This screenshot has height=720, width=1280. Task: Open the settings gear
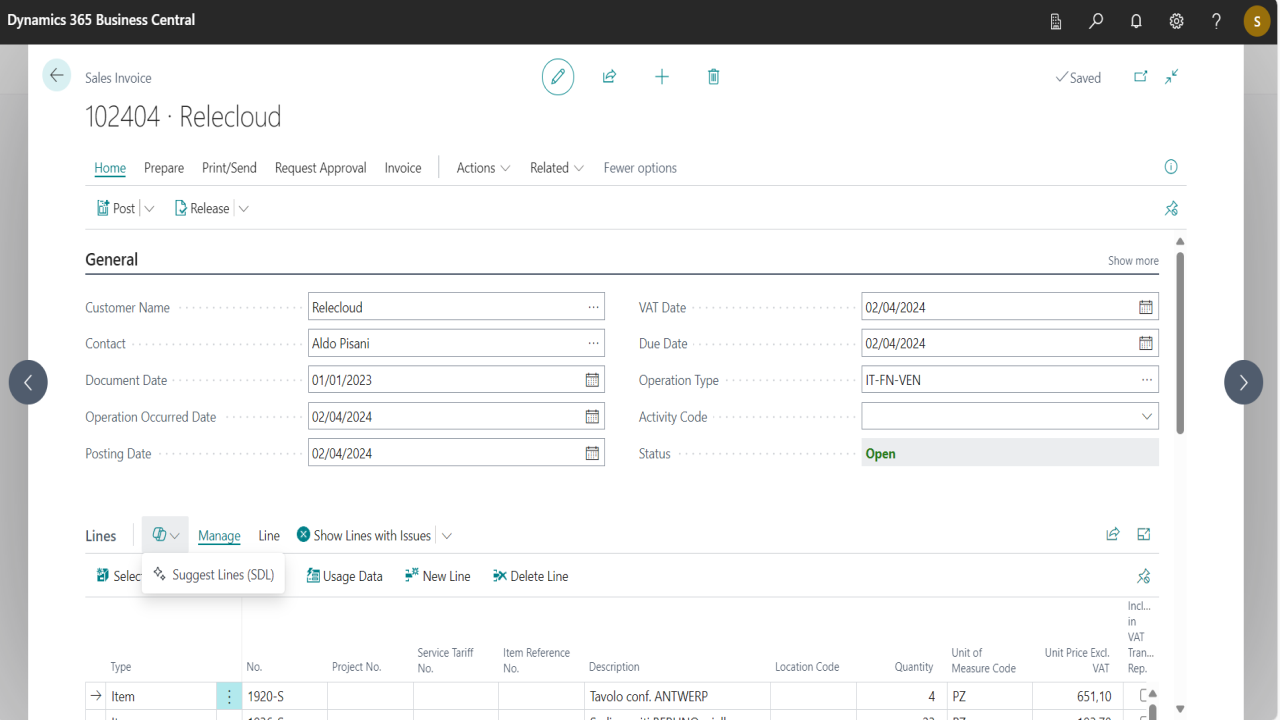(x=1177, y=21)
